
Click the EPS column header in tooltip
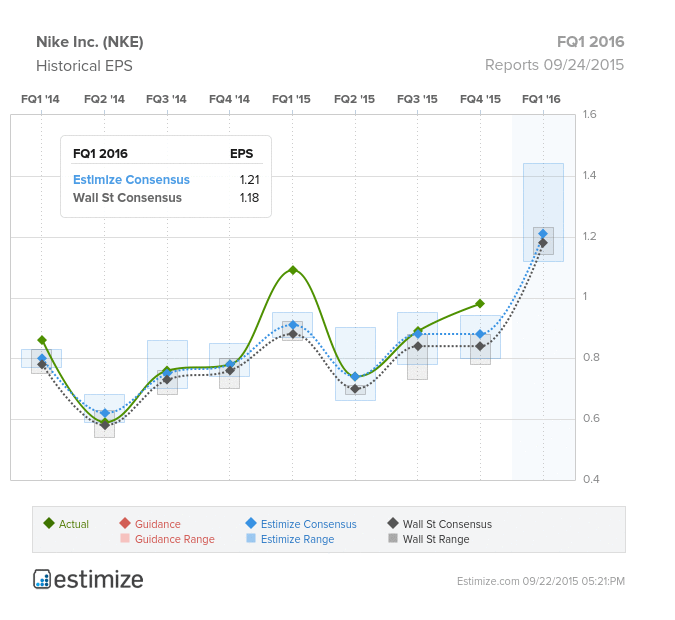[242, 154]
